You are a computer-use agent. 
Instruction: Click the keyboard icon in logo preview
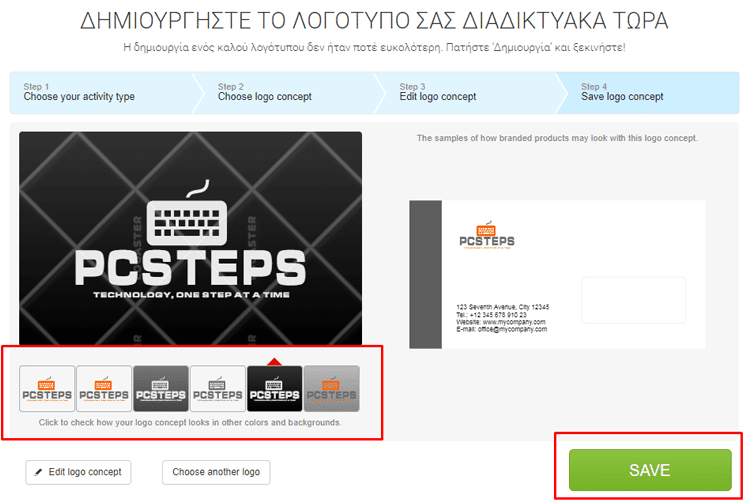pyautogui.click(x=187, y=213)
